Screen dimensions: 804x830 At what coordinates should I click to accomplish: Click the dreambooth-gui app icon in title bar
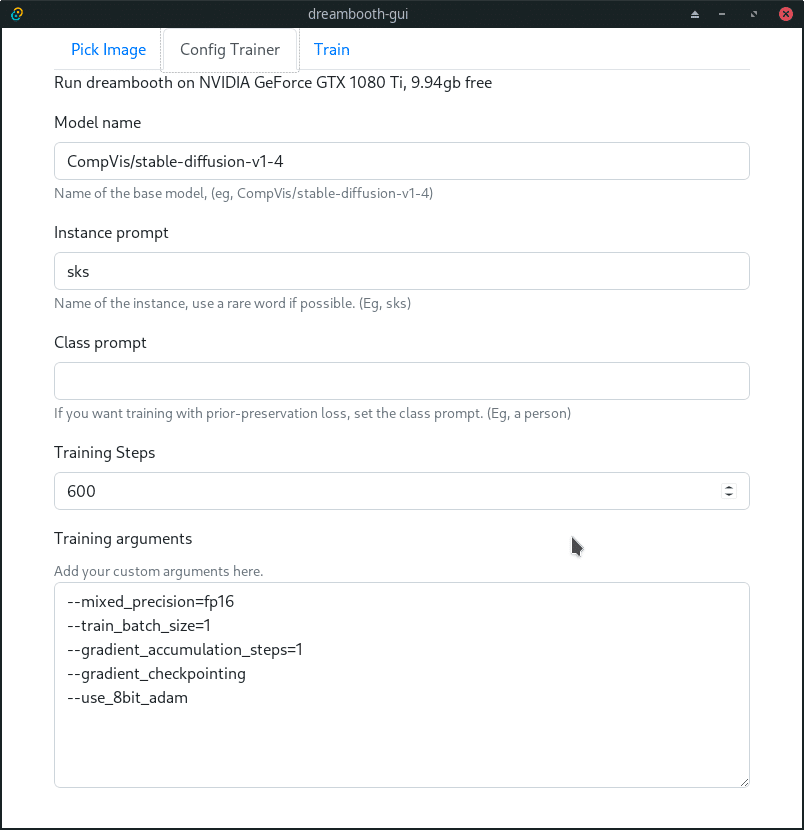coord(17,14)
